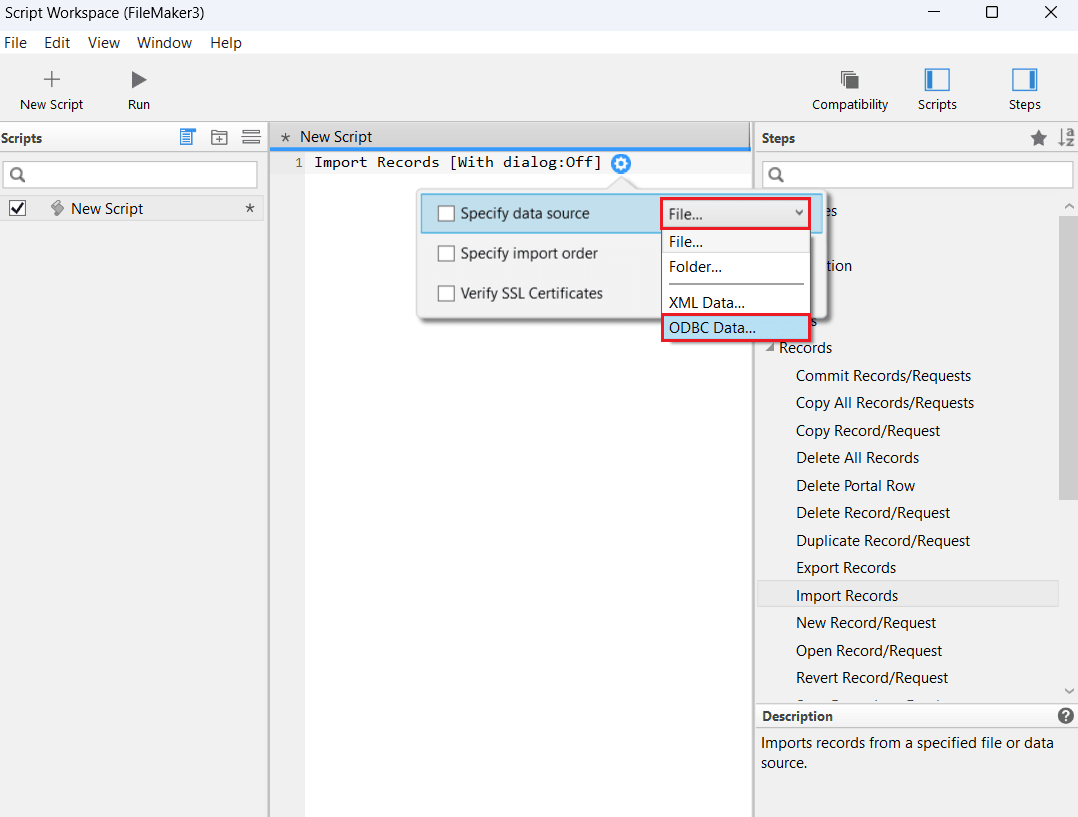Image resolution: width=1078 pixels, height=817 pixels.
Task: Open the Edit menu
Action: [x=57, y=43]
